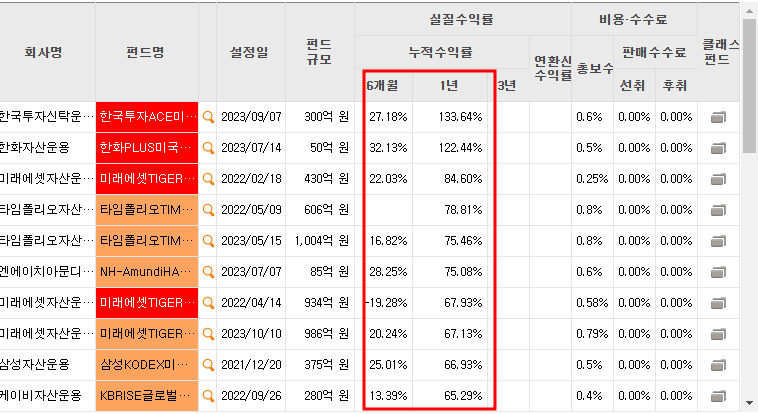Open magnifier for 한화PLUS미국 fund
This screenshot has height=414, width=758.
pos(208,148)
